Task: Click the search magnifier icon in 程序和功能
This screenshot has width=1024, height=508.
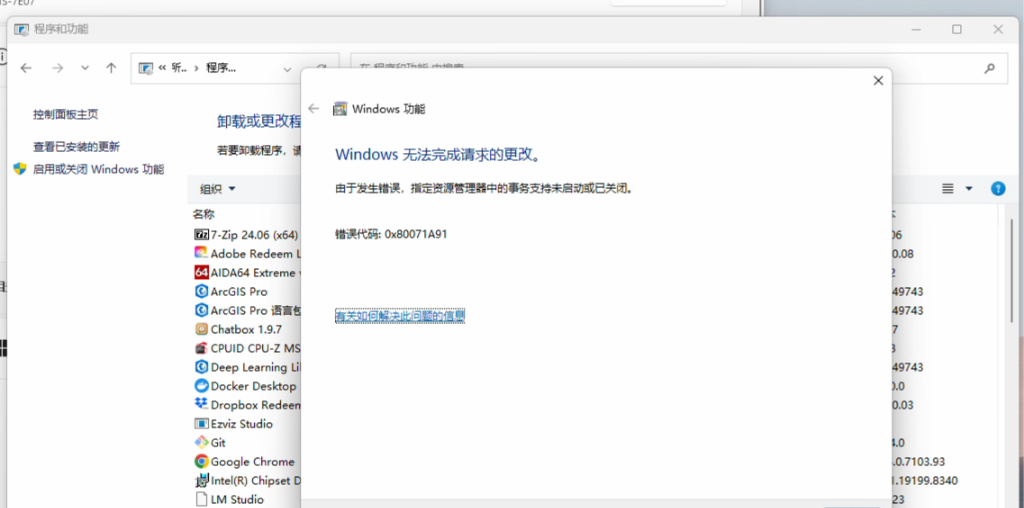Action: pos(990,68)
